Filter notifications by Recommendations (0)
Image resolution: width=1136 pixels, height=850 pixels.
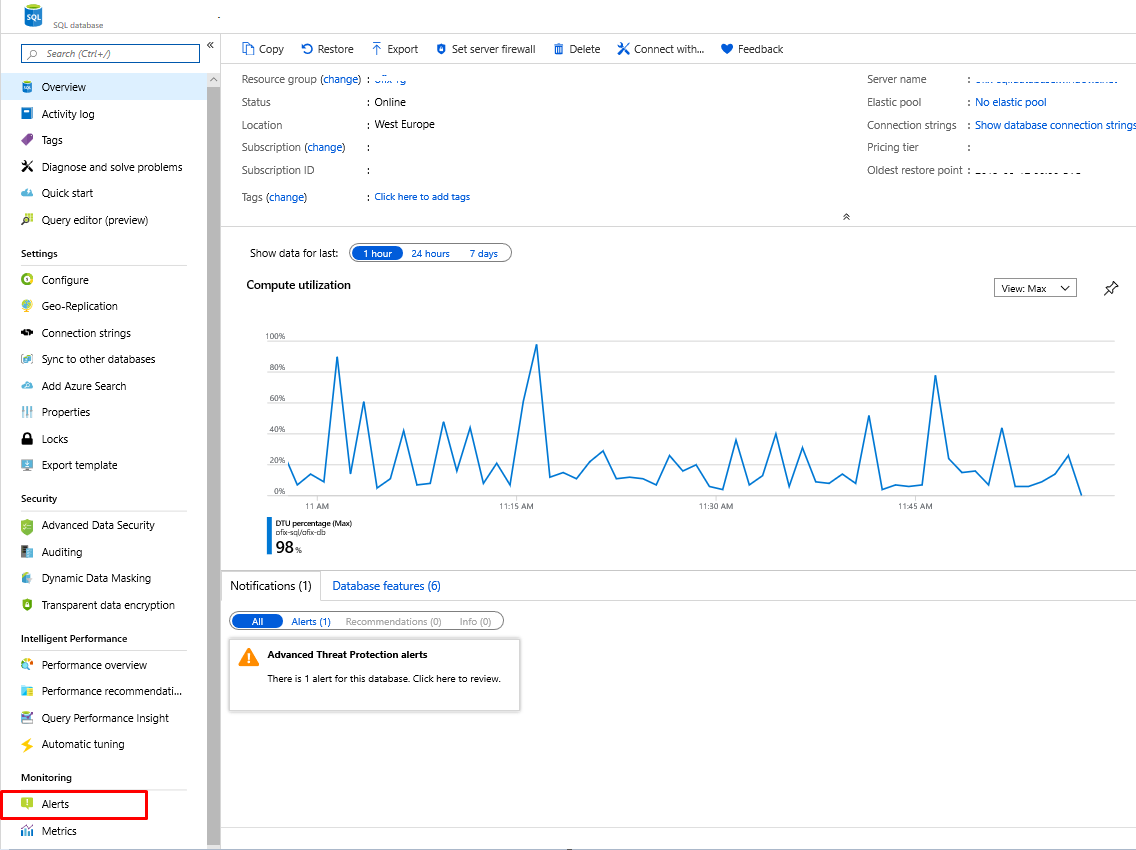pos(393,621)
